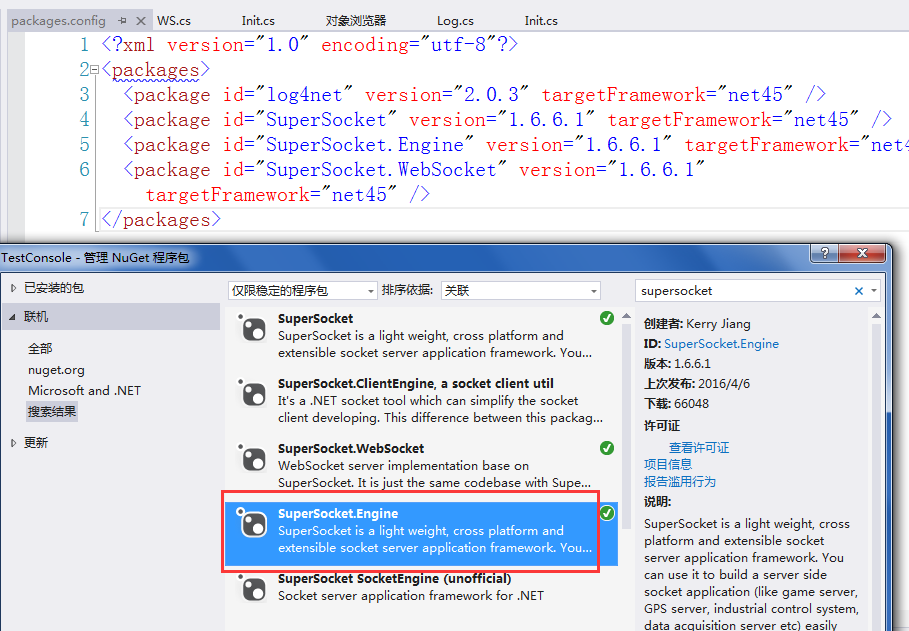Click the 版本: 1.6.6.1 text
This screenshot has height=631, width=909.
coord(677,364)
